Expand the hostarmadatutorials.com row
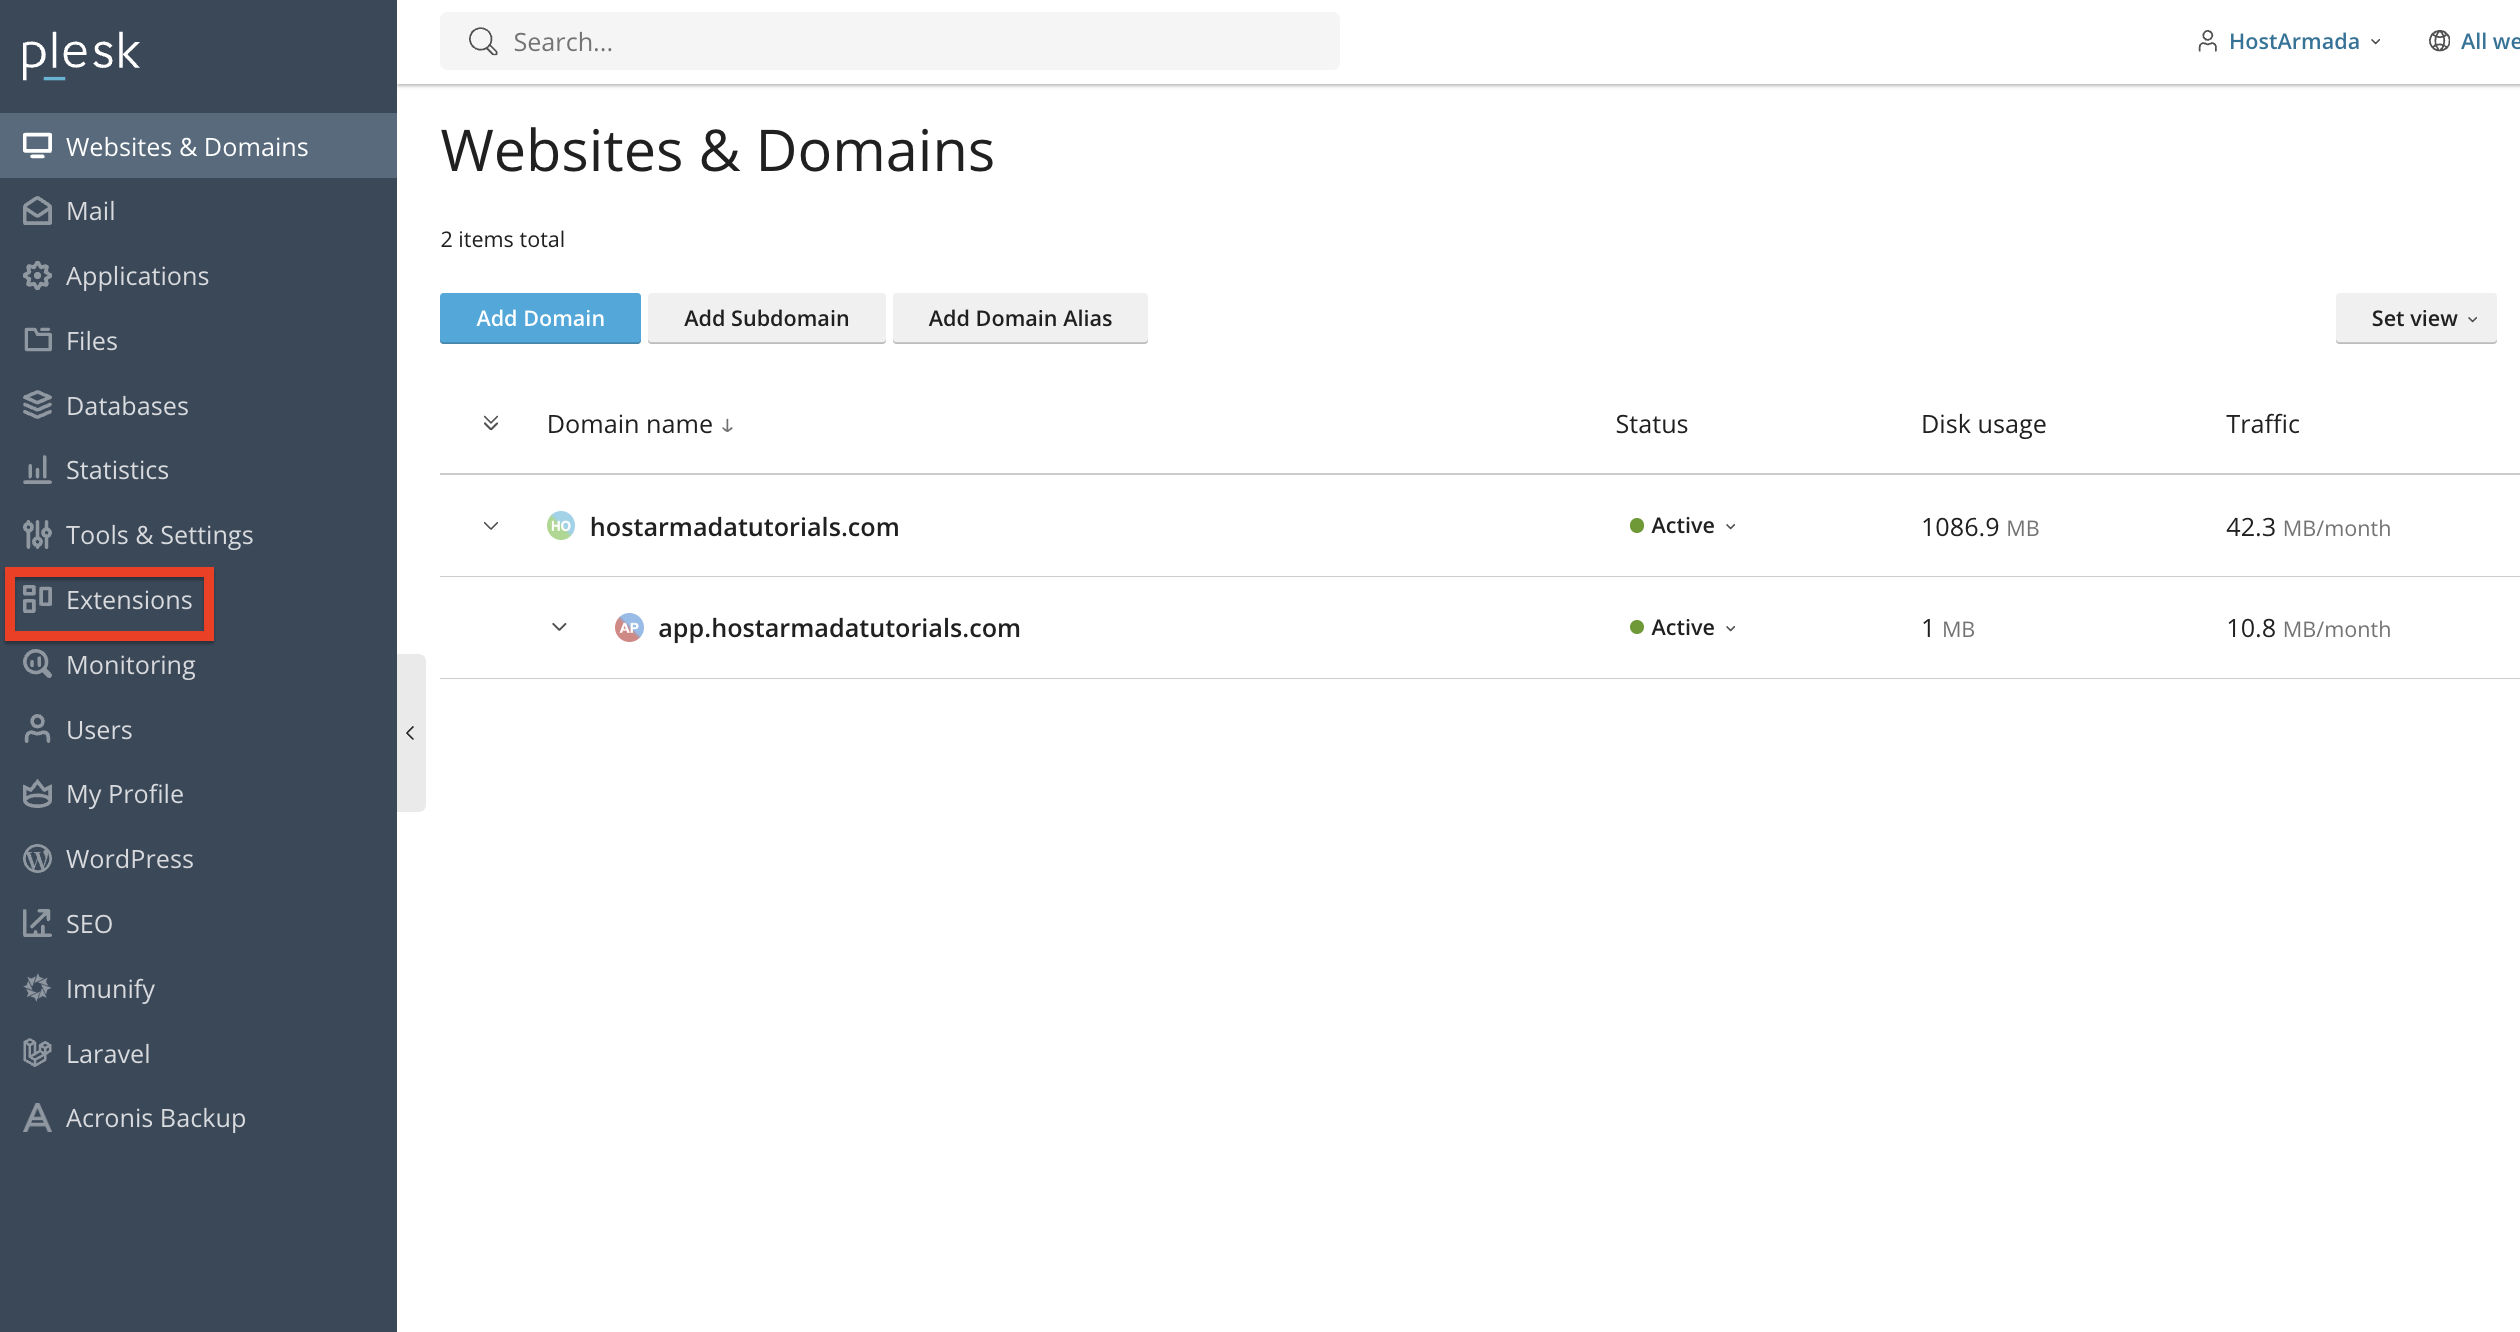 tap(491, 526)
